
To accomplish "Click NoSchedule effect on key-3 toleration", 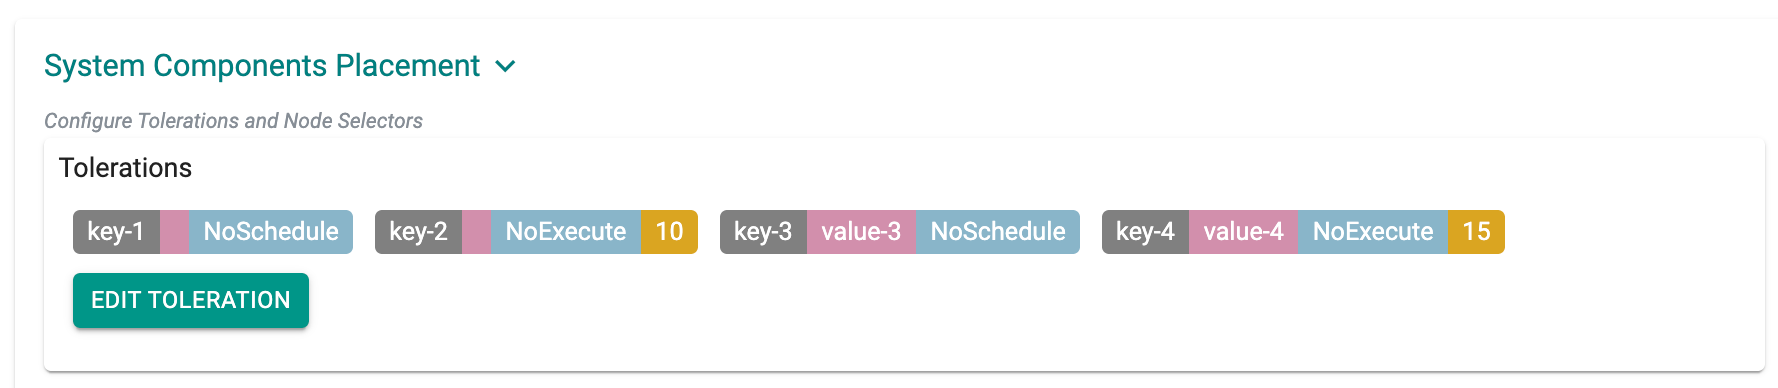I will [998, 232].
